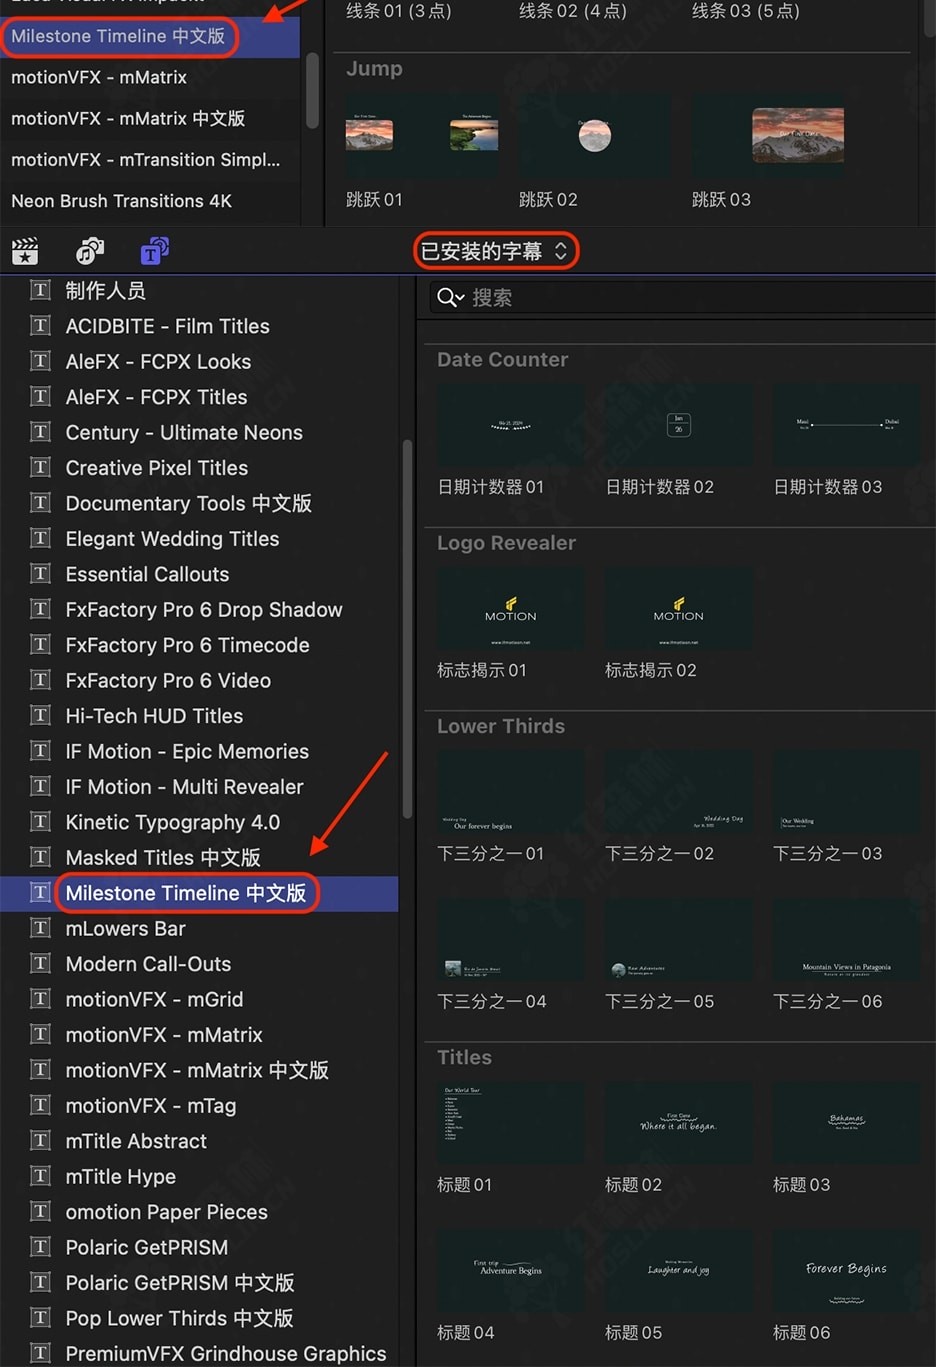Click the T icon beside AleFX - FCPX Looks
936x1367 pixels.
(x=40, y=361)
